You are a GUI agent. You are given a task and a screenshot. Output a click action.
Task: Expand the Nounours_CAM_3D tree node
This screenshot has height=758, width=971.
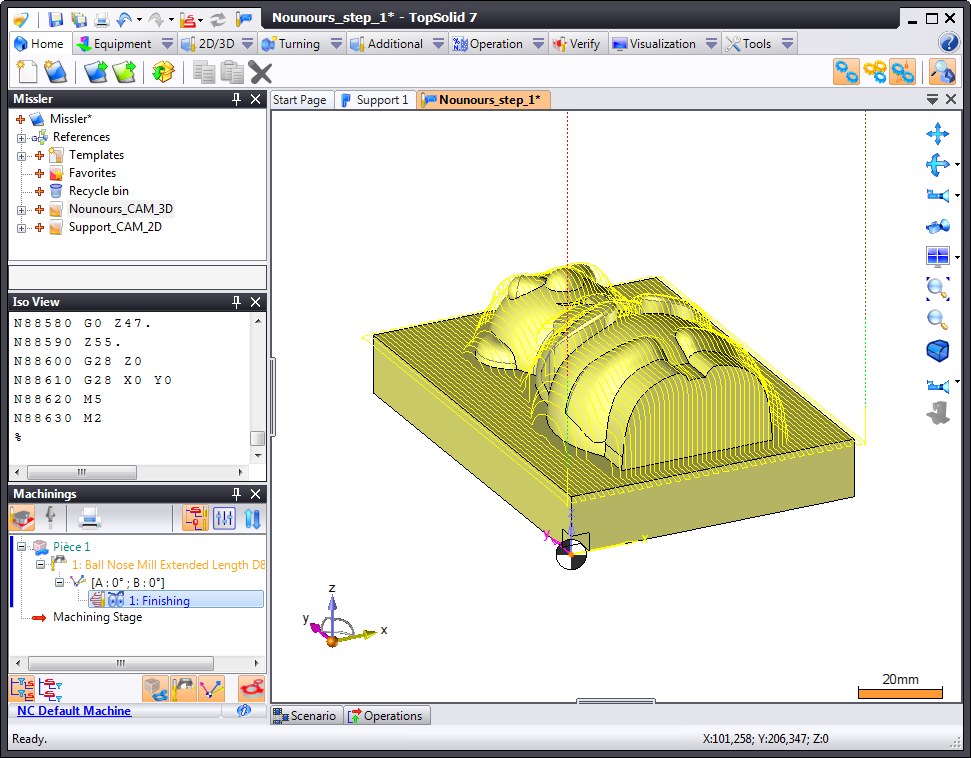tap(22, 209)
